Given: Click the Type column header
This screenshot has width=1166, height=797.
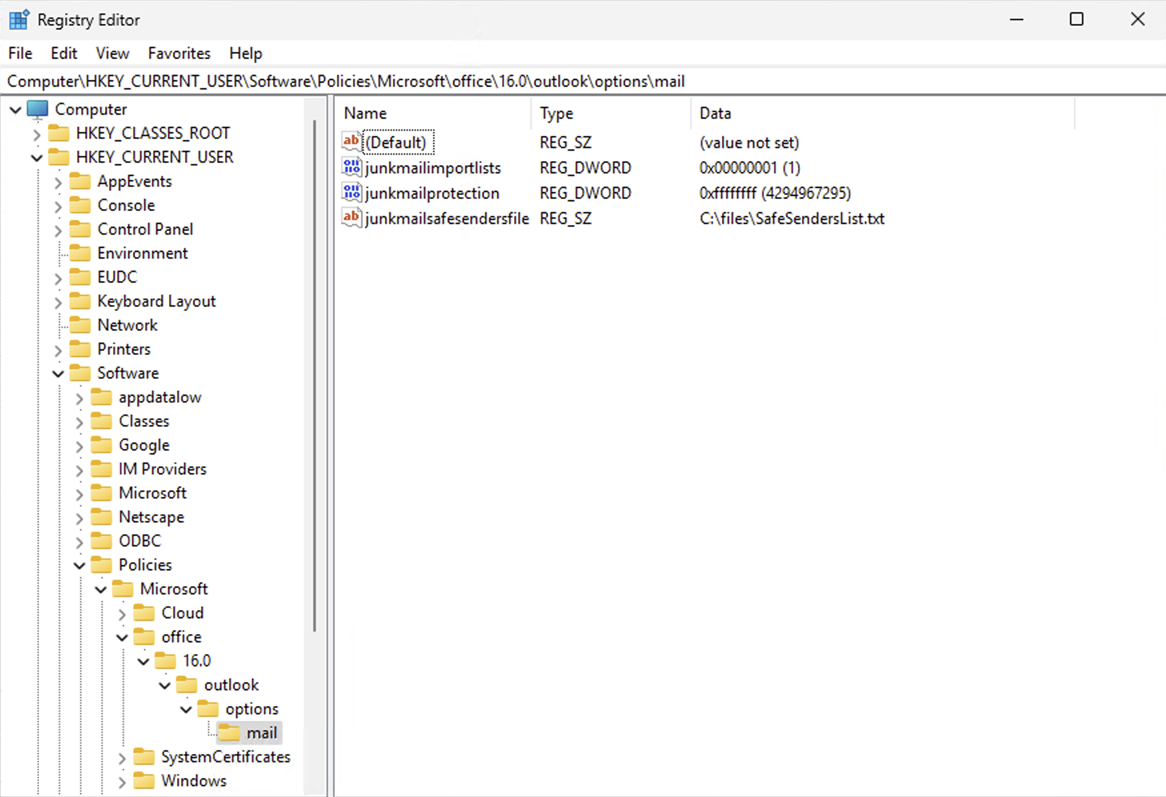Looking at the screenshot, I should pyautogui.click(x=556, y=113).
